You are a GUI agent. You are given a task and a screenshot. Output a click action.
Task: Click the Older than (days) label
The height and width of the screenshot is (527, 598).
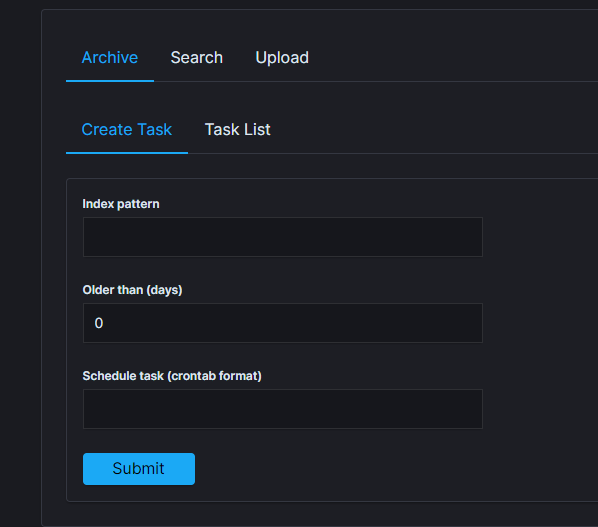[132, 290]
